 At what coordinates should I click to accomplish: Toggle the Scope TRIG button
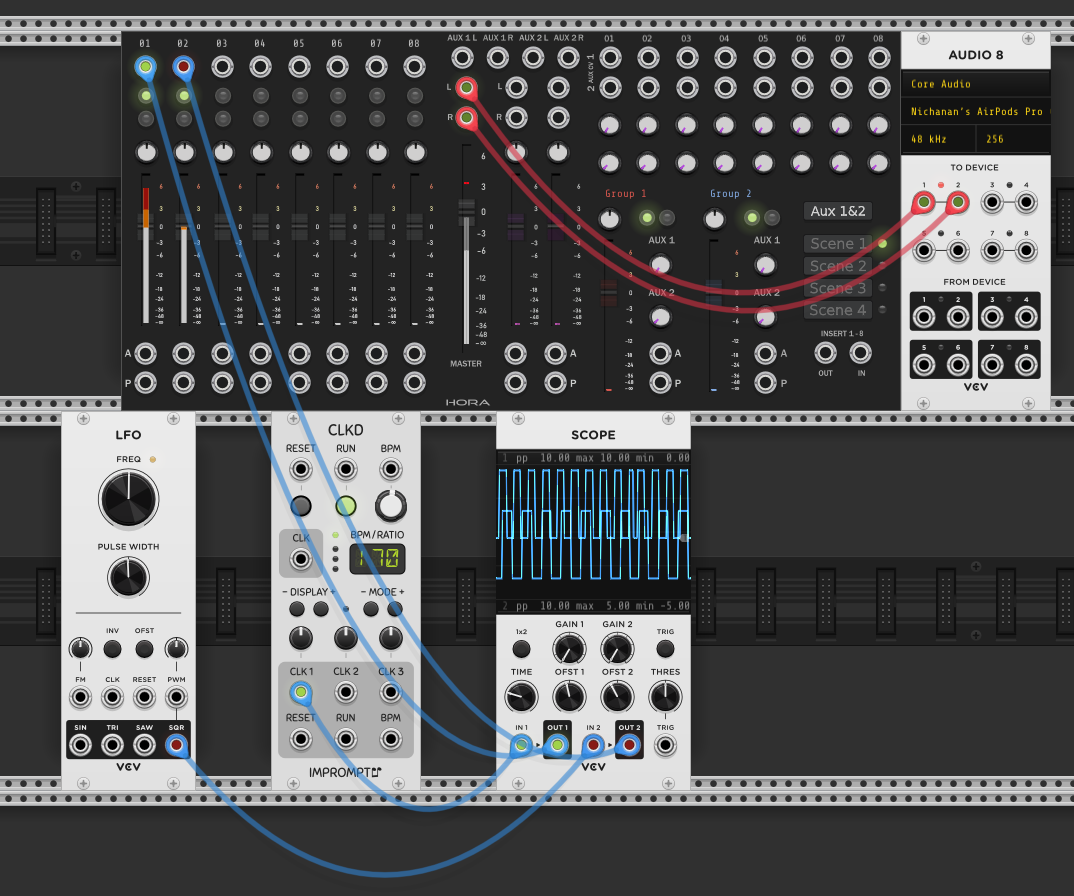[x=665, y=649]
